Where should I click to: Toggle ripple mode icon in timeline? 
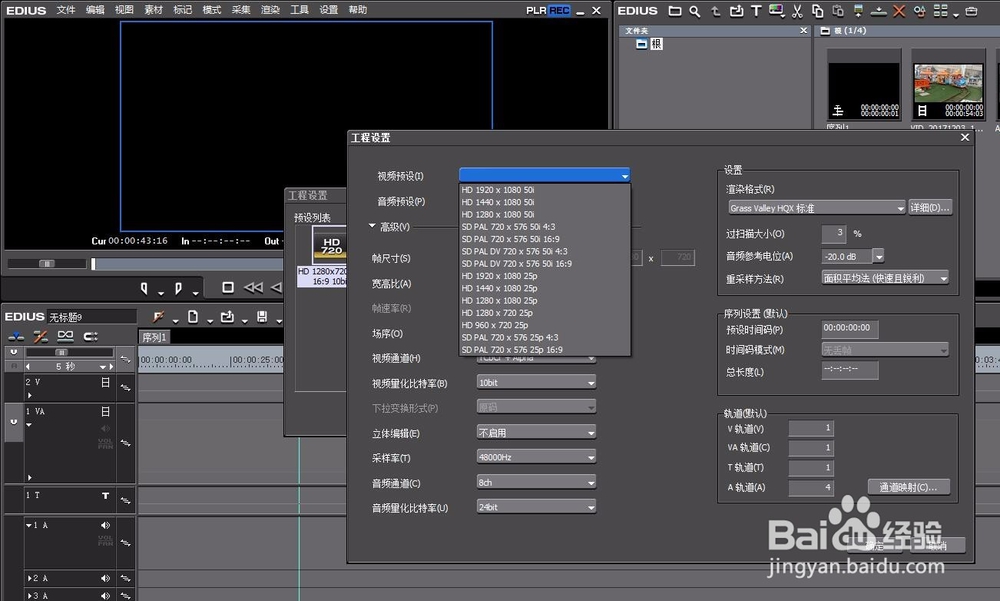tap(41, 336)
